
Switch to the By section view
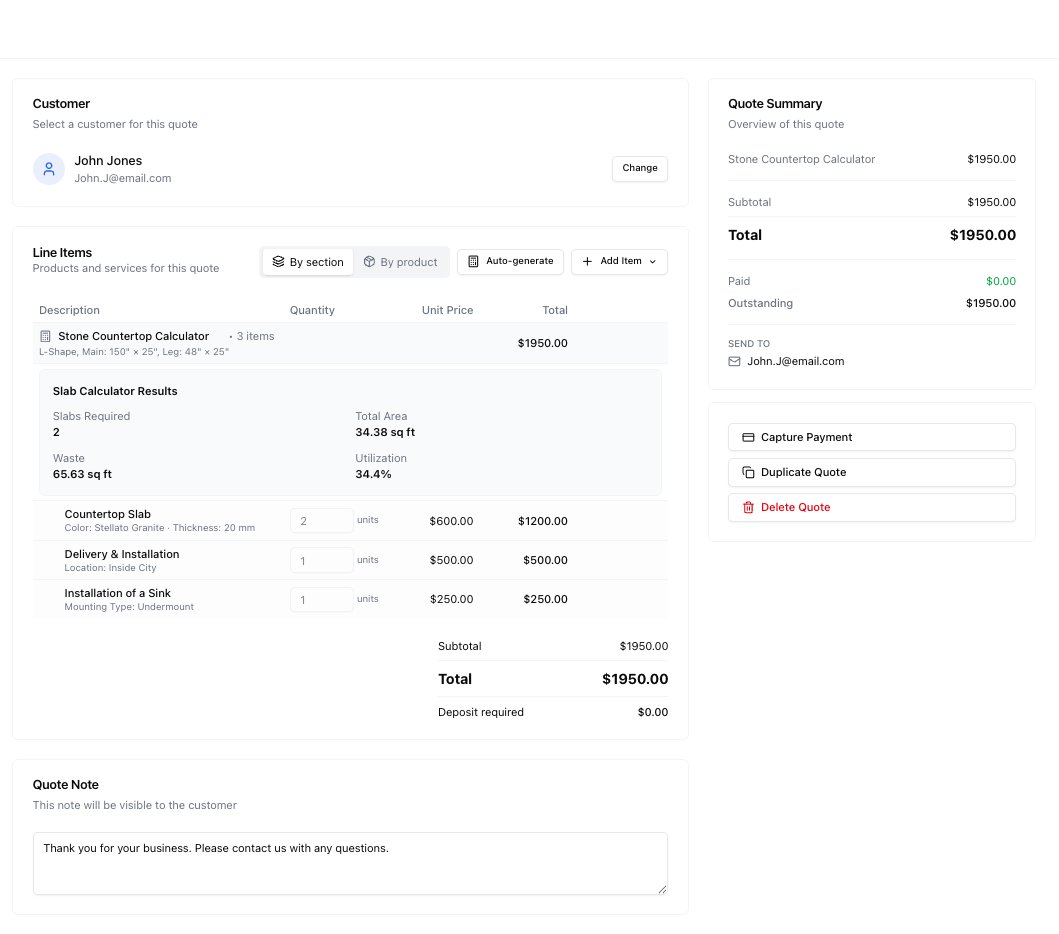[308, 261]
